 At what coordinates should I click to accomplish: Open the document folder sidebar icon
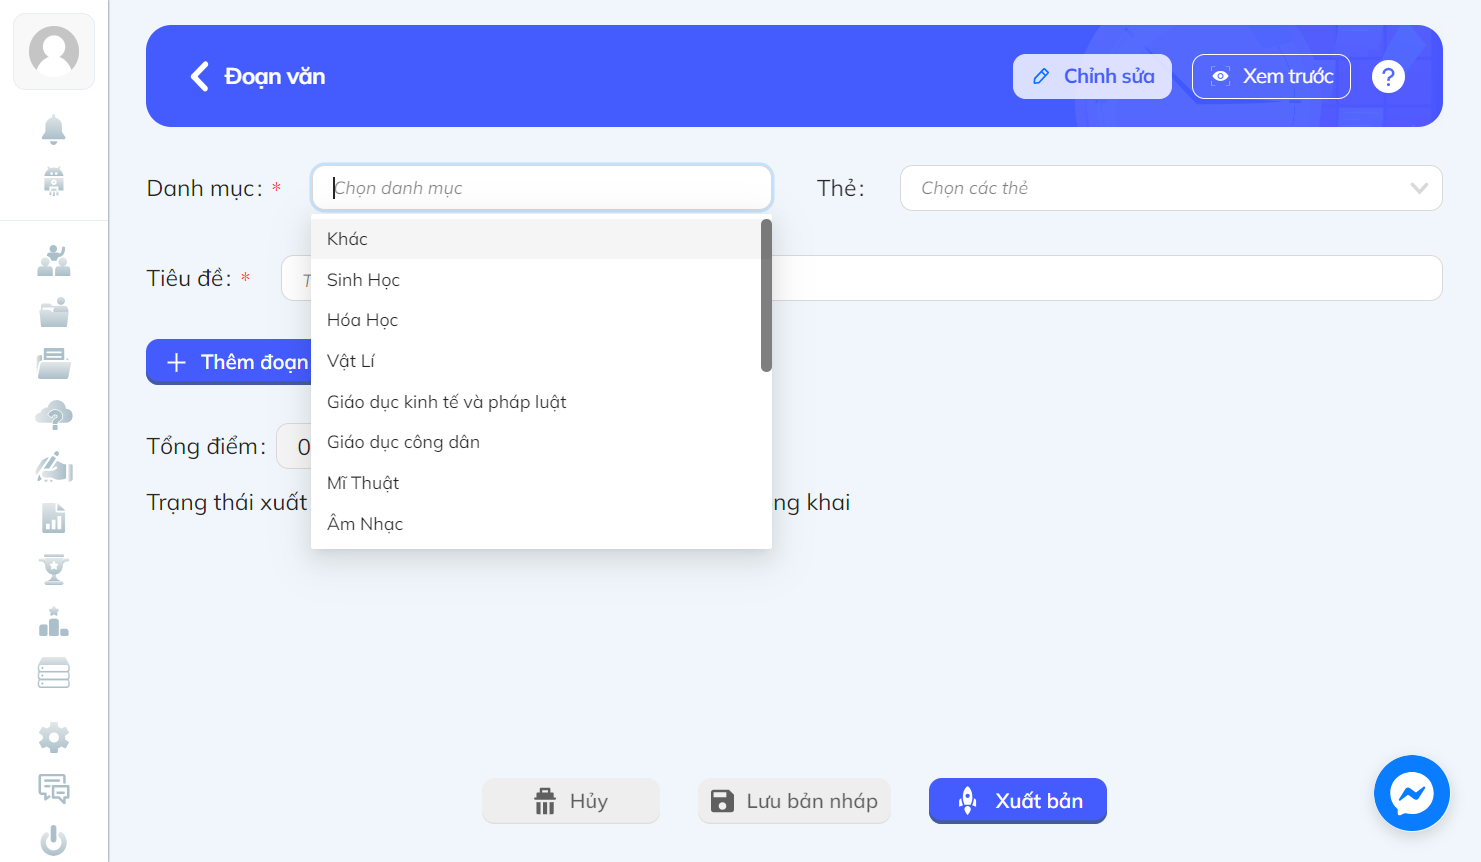[54, 363]
